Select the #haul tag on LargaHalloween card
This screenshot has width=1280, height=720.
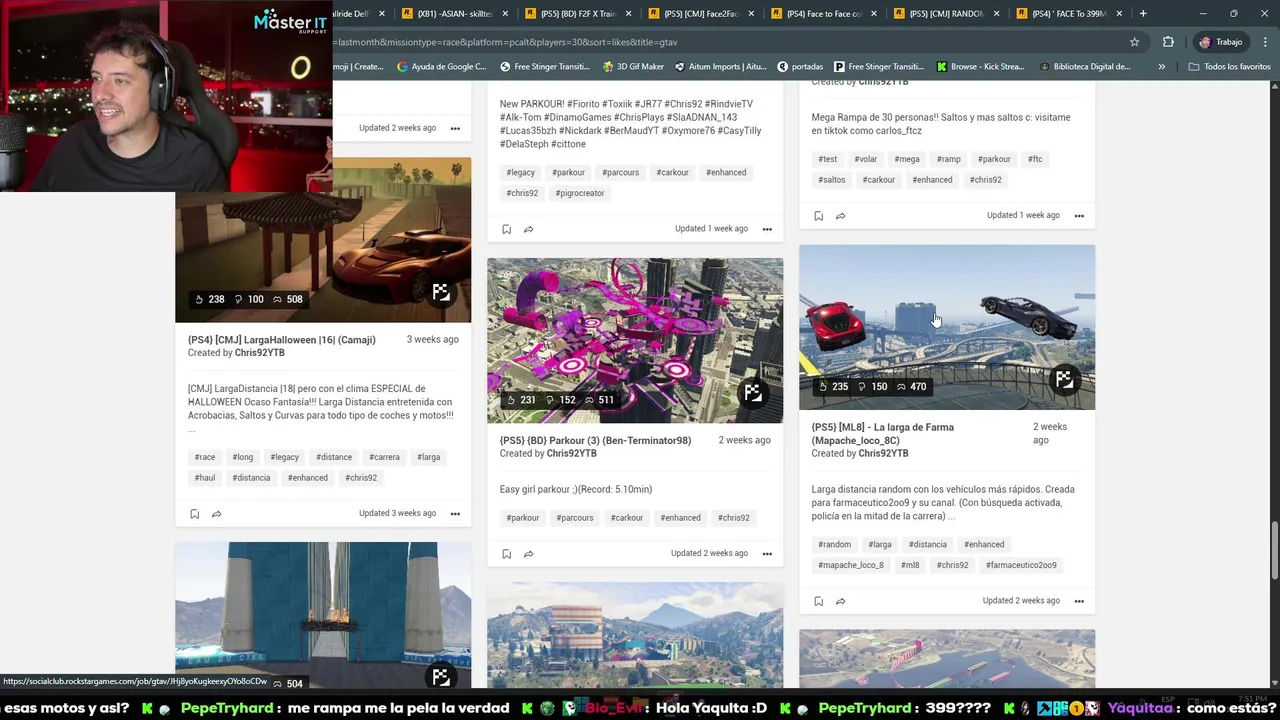205,478
